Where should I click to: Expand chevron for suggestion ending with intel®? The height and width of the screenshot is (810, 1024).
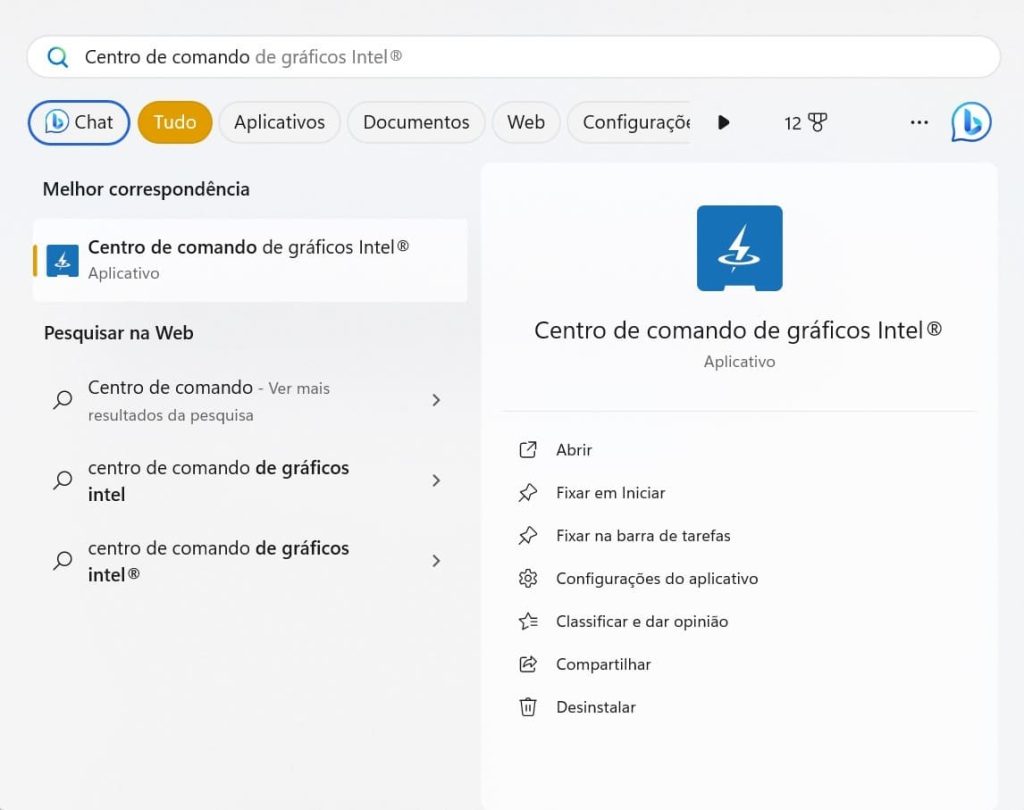click(436, 561)
